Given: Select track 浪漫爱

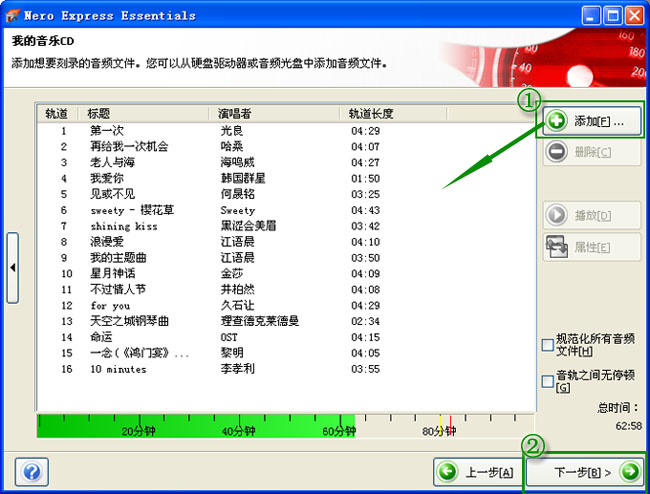Looking at the screenshot, I should 107,242.
